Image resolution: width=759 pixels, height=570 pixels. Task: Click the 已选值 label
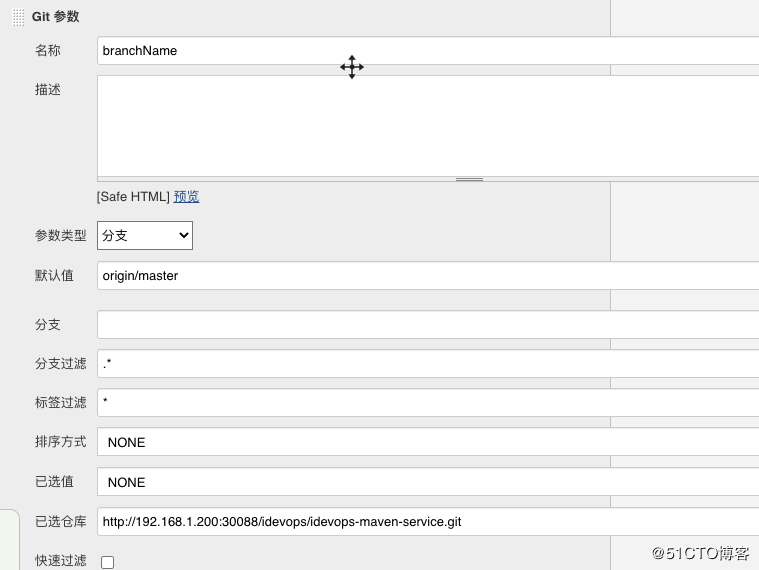pos(54,482)
